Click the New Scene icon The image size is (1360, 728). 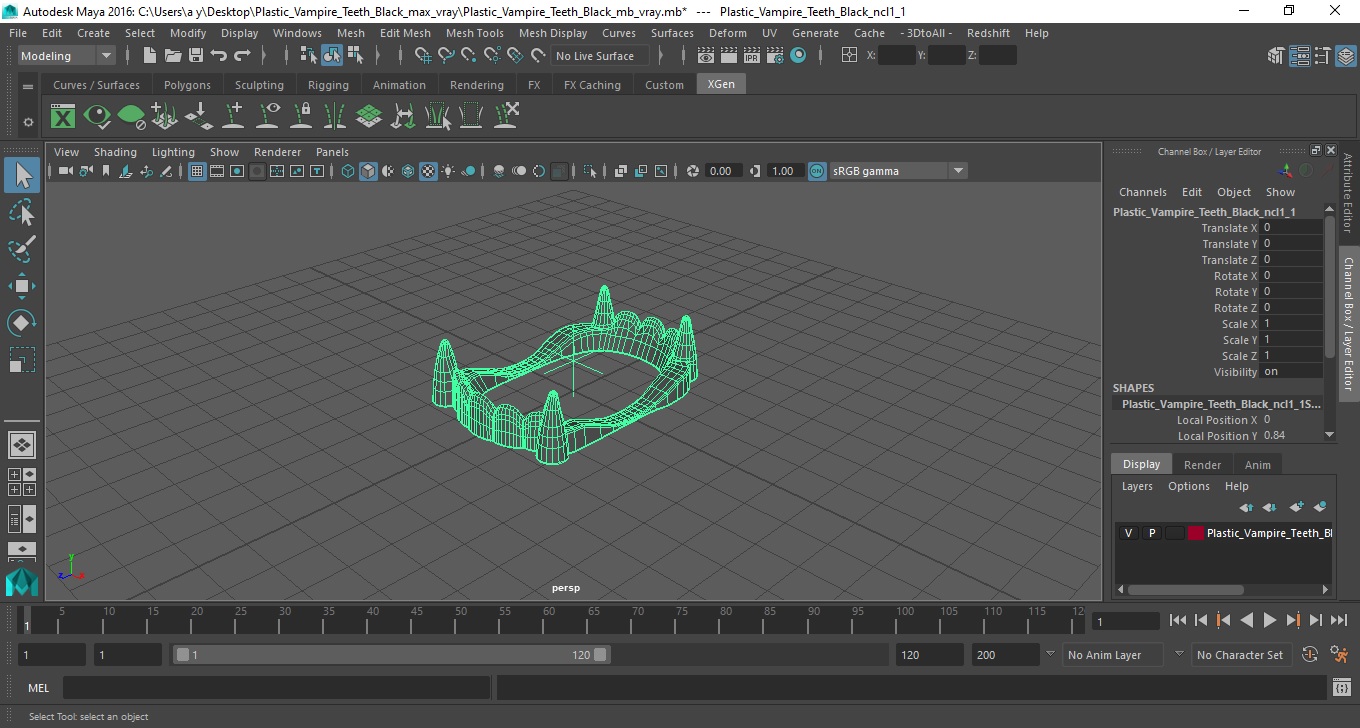[x=149, y=56]
